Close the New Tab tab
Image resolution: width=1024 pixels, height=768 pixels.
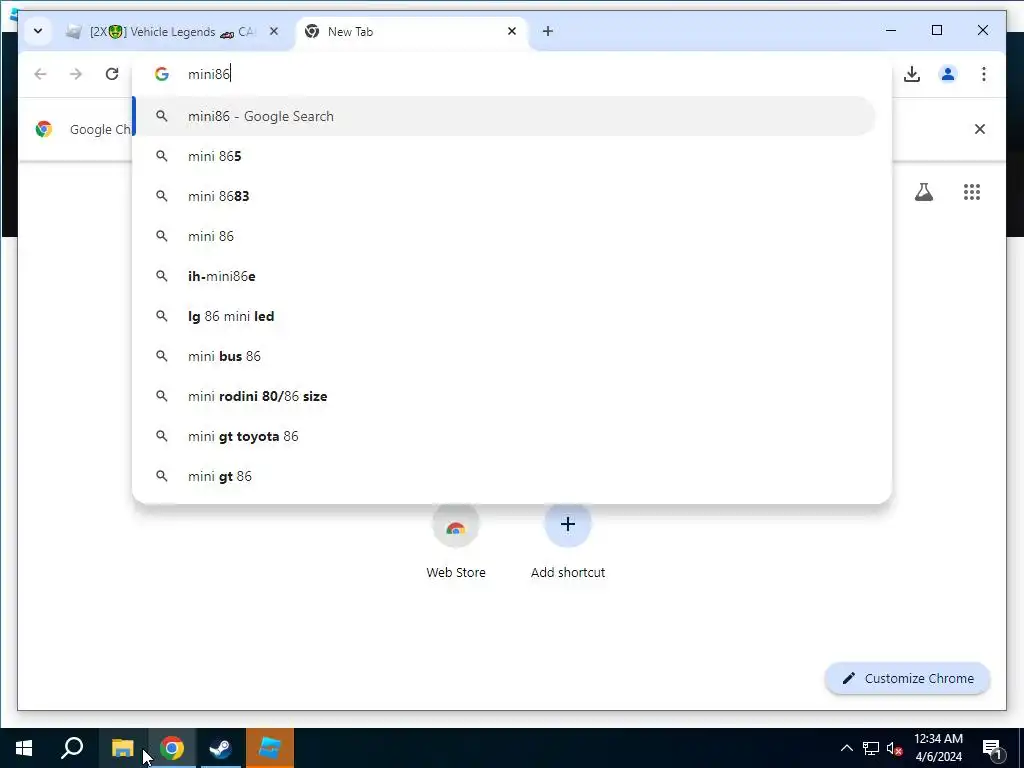[512, 31]
